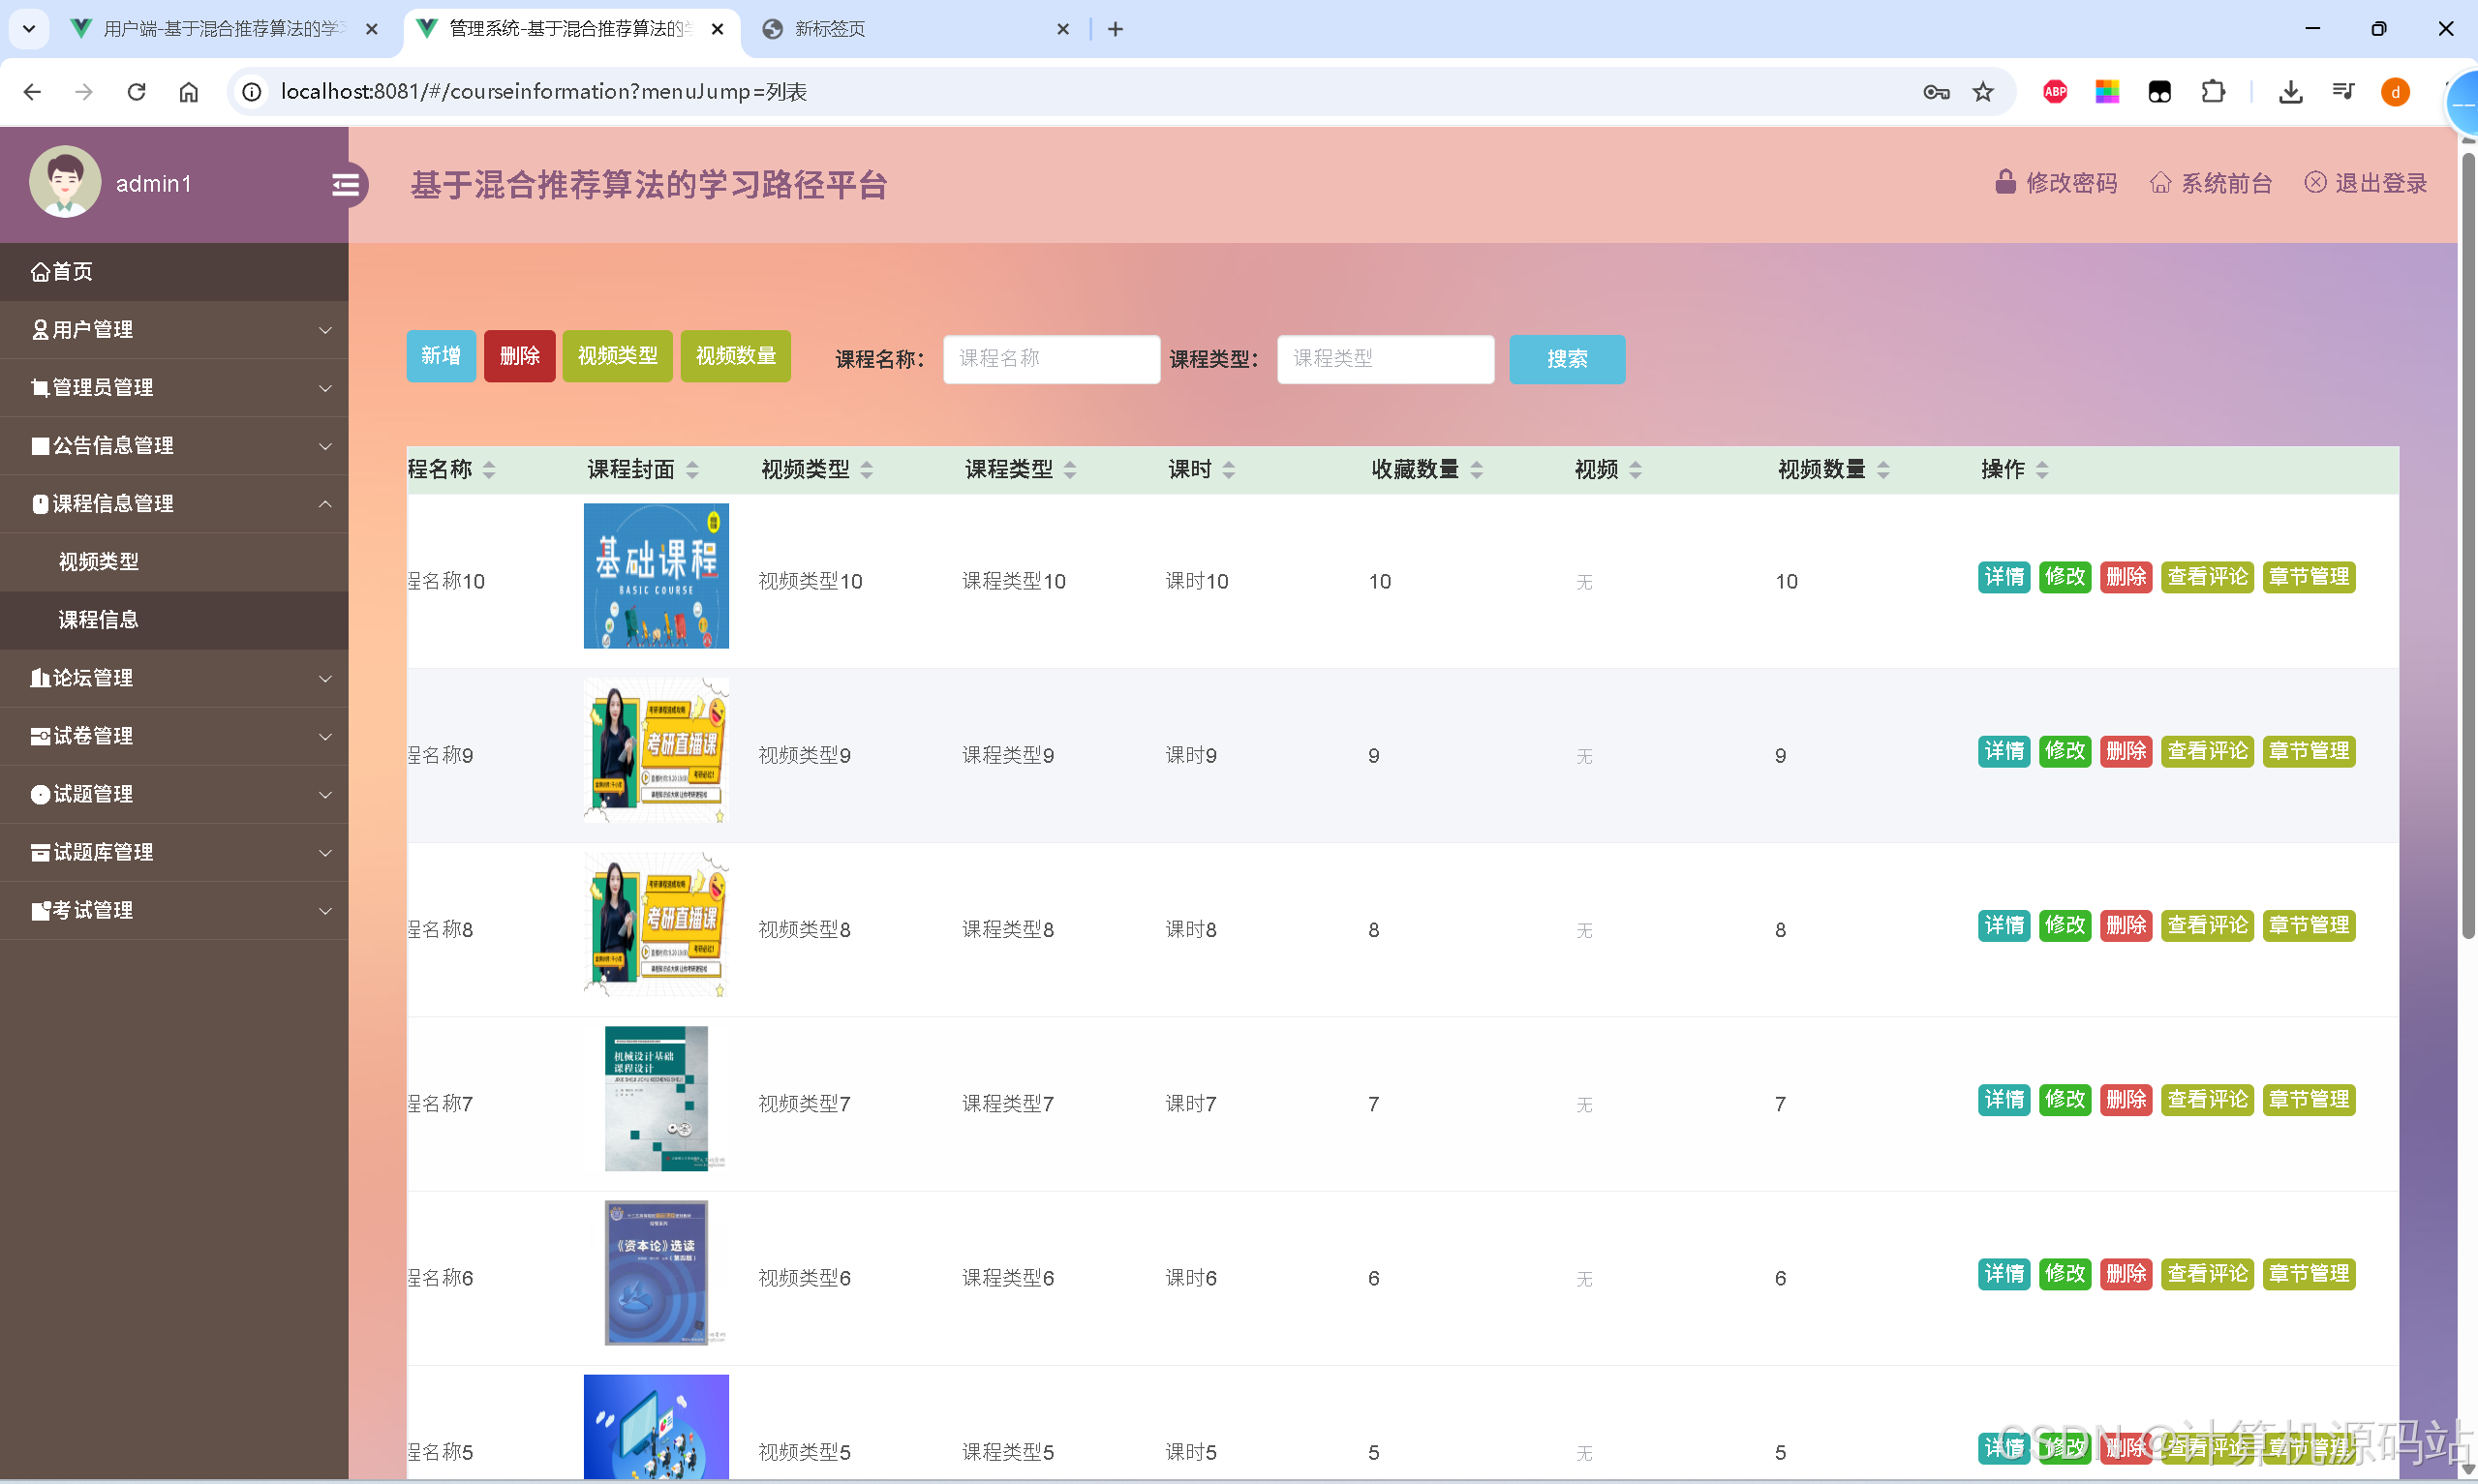Click the sidebar collapse hamburger icon
Screen dimensions: 2478x1484
[346, 184]
